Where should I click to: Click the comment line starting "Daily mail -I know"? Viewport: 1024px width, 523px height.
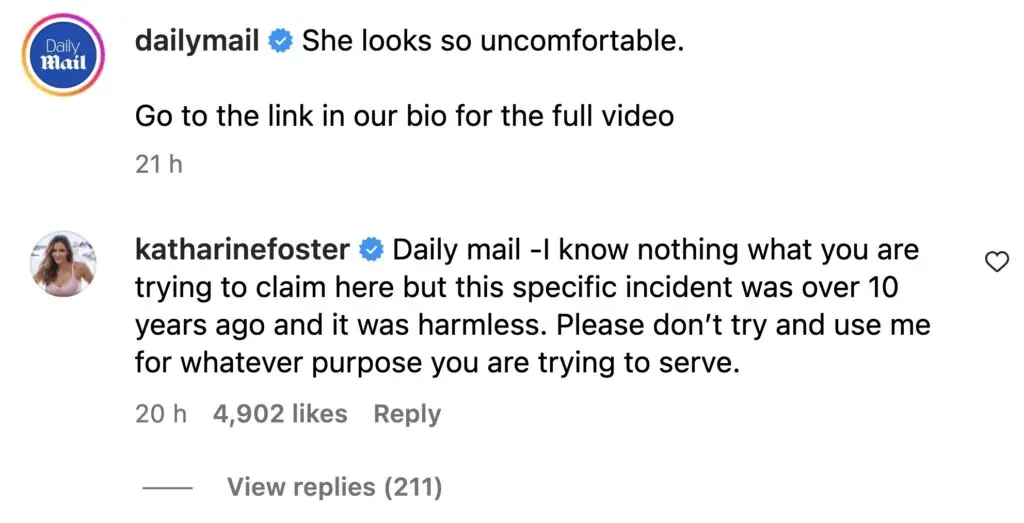tap(655, 249)
